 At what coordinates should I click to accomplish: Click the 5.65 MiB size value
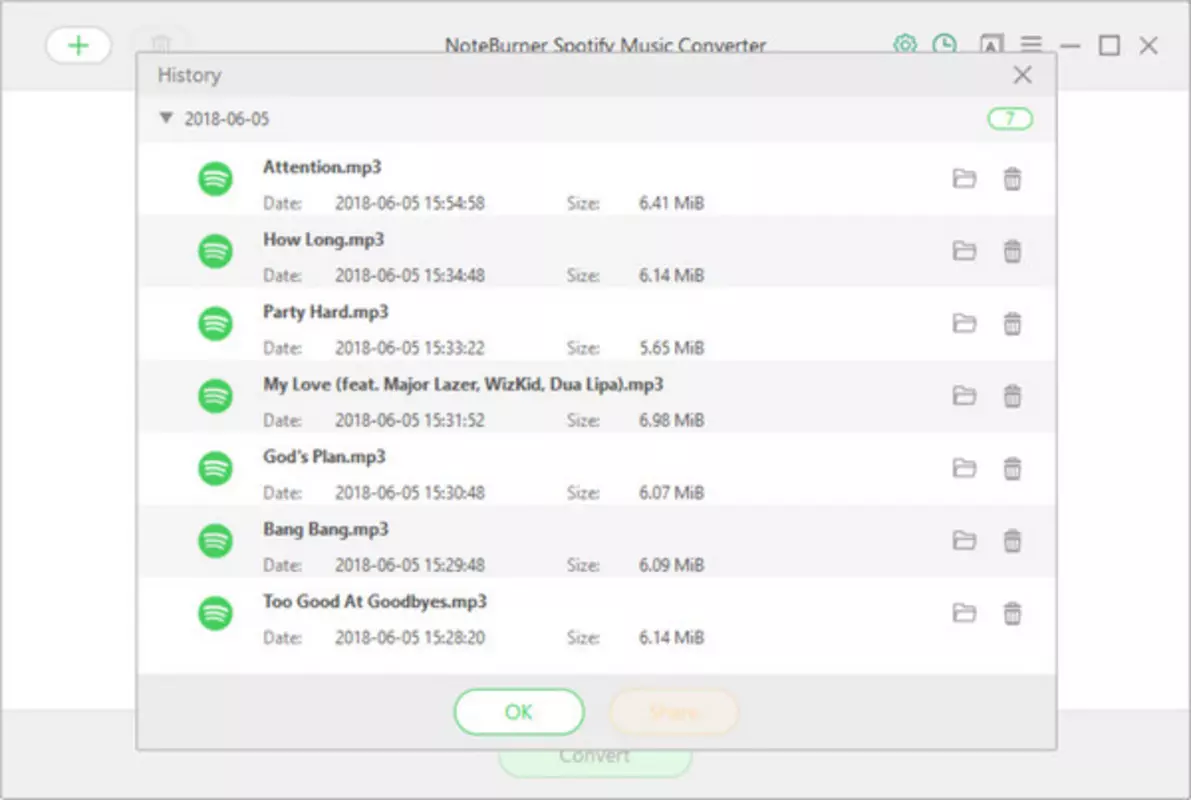671,348
